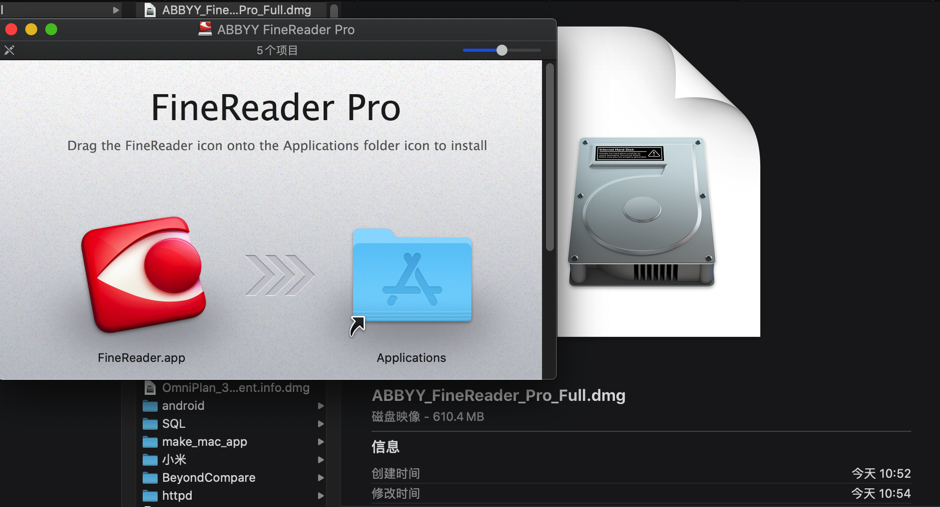The width and height of the screenshot is (940, 507).
Task: Click the Applications label text
Action: [x=411, y=358]
